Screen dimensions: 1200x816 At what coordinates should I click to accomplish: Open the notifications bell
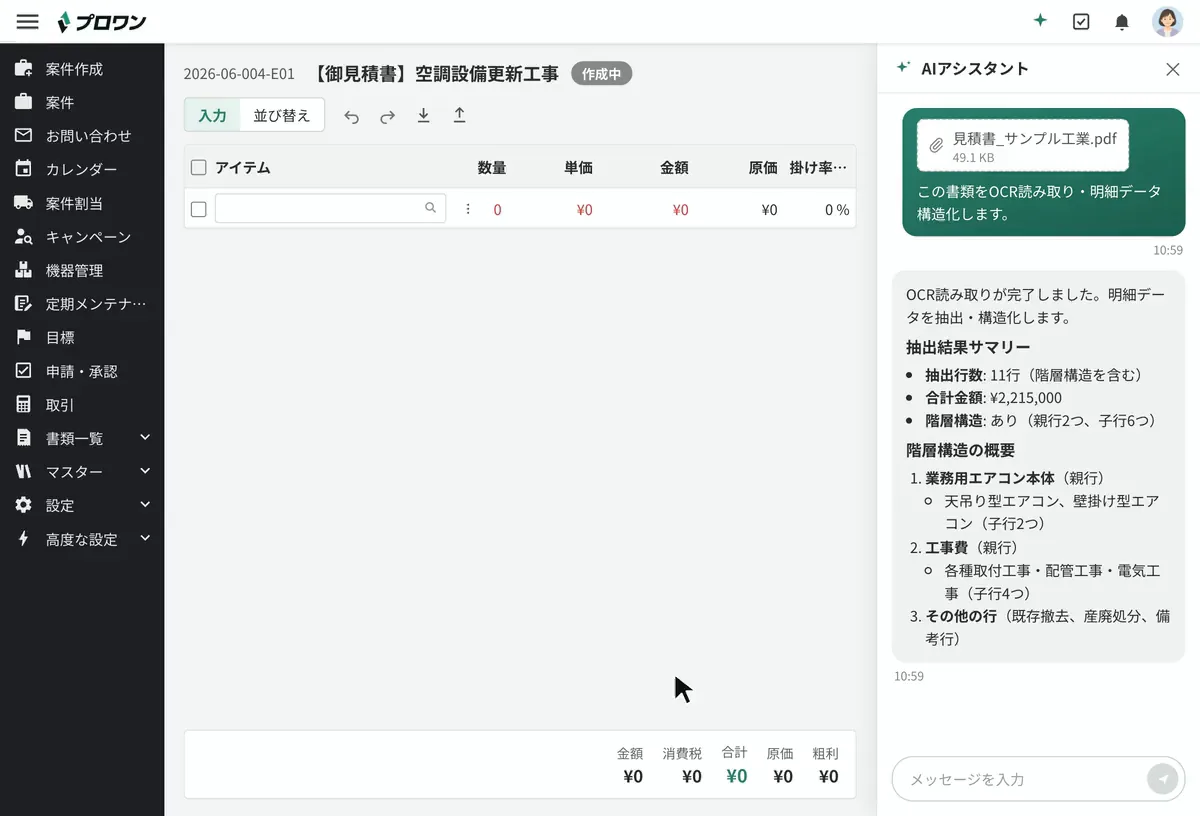[x=1122, y=21]
